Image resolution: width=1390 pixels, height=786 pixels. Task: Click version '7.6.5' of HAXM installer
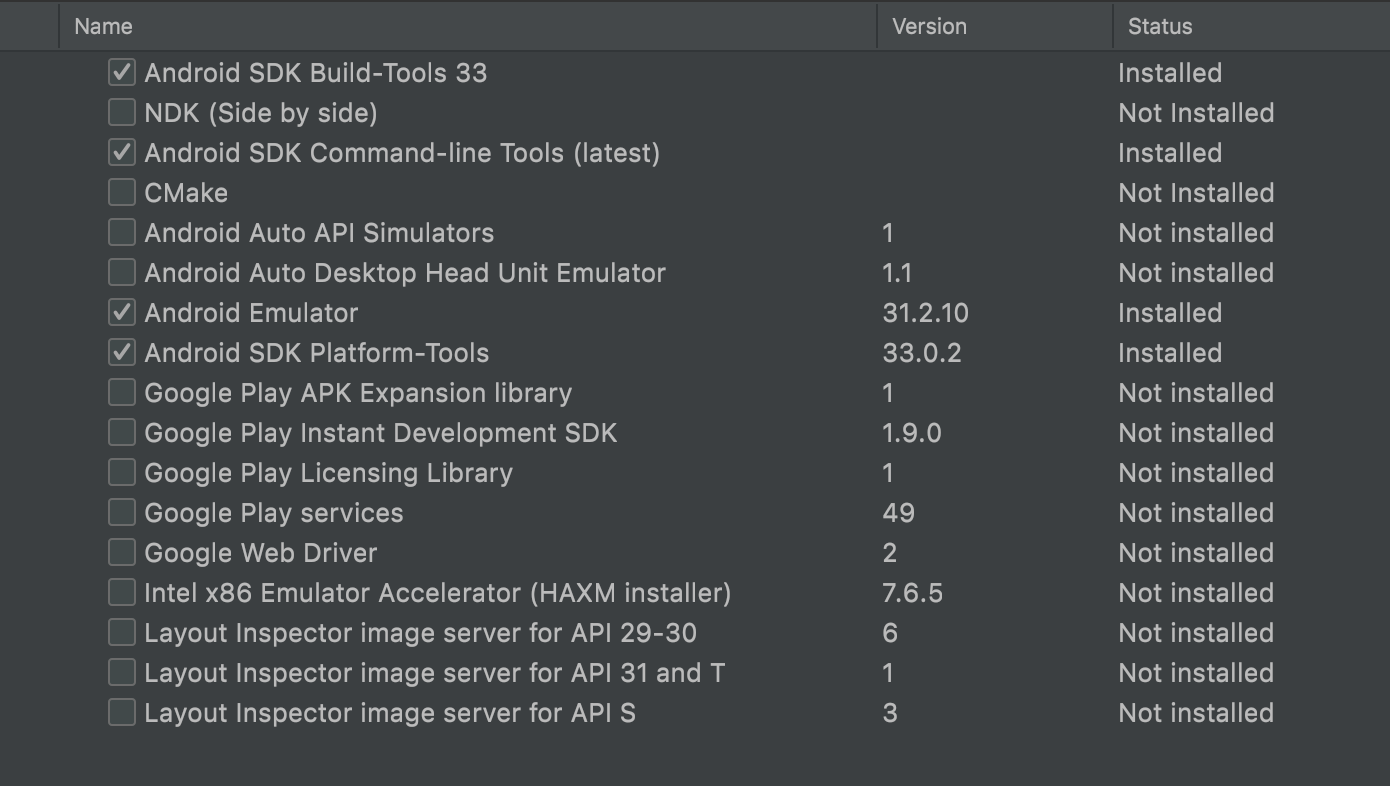click(x=913, y=593)
